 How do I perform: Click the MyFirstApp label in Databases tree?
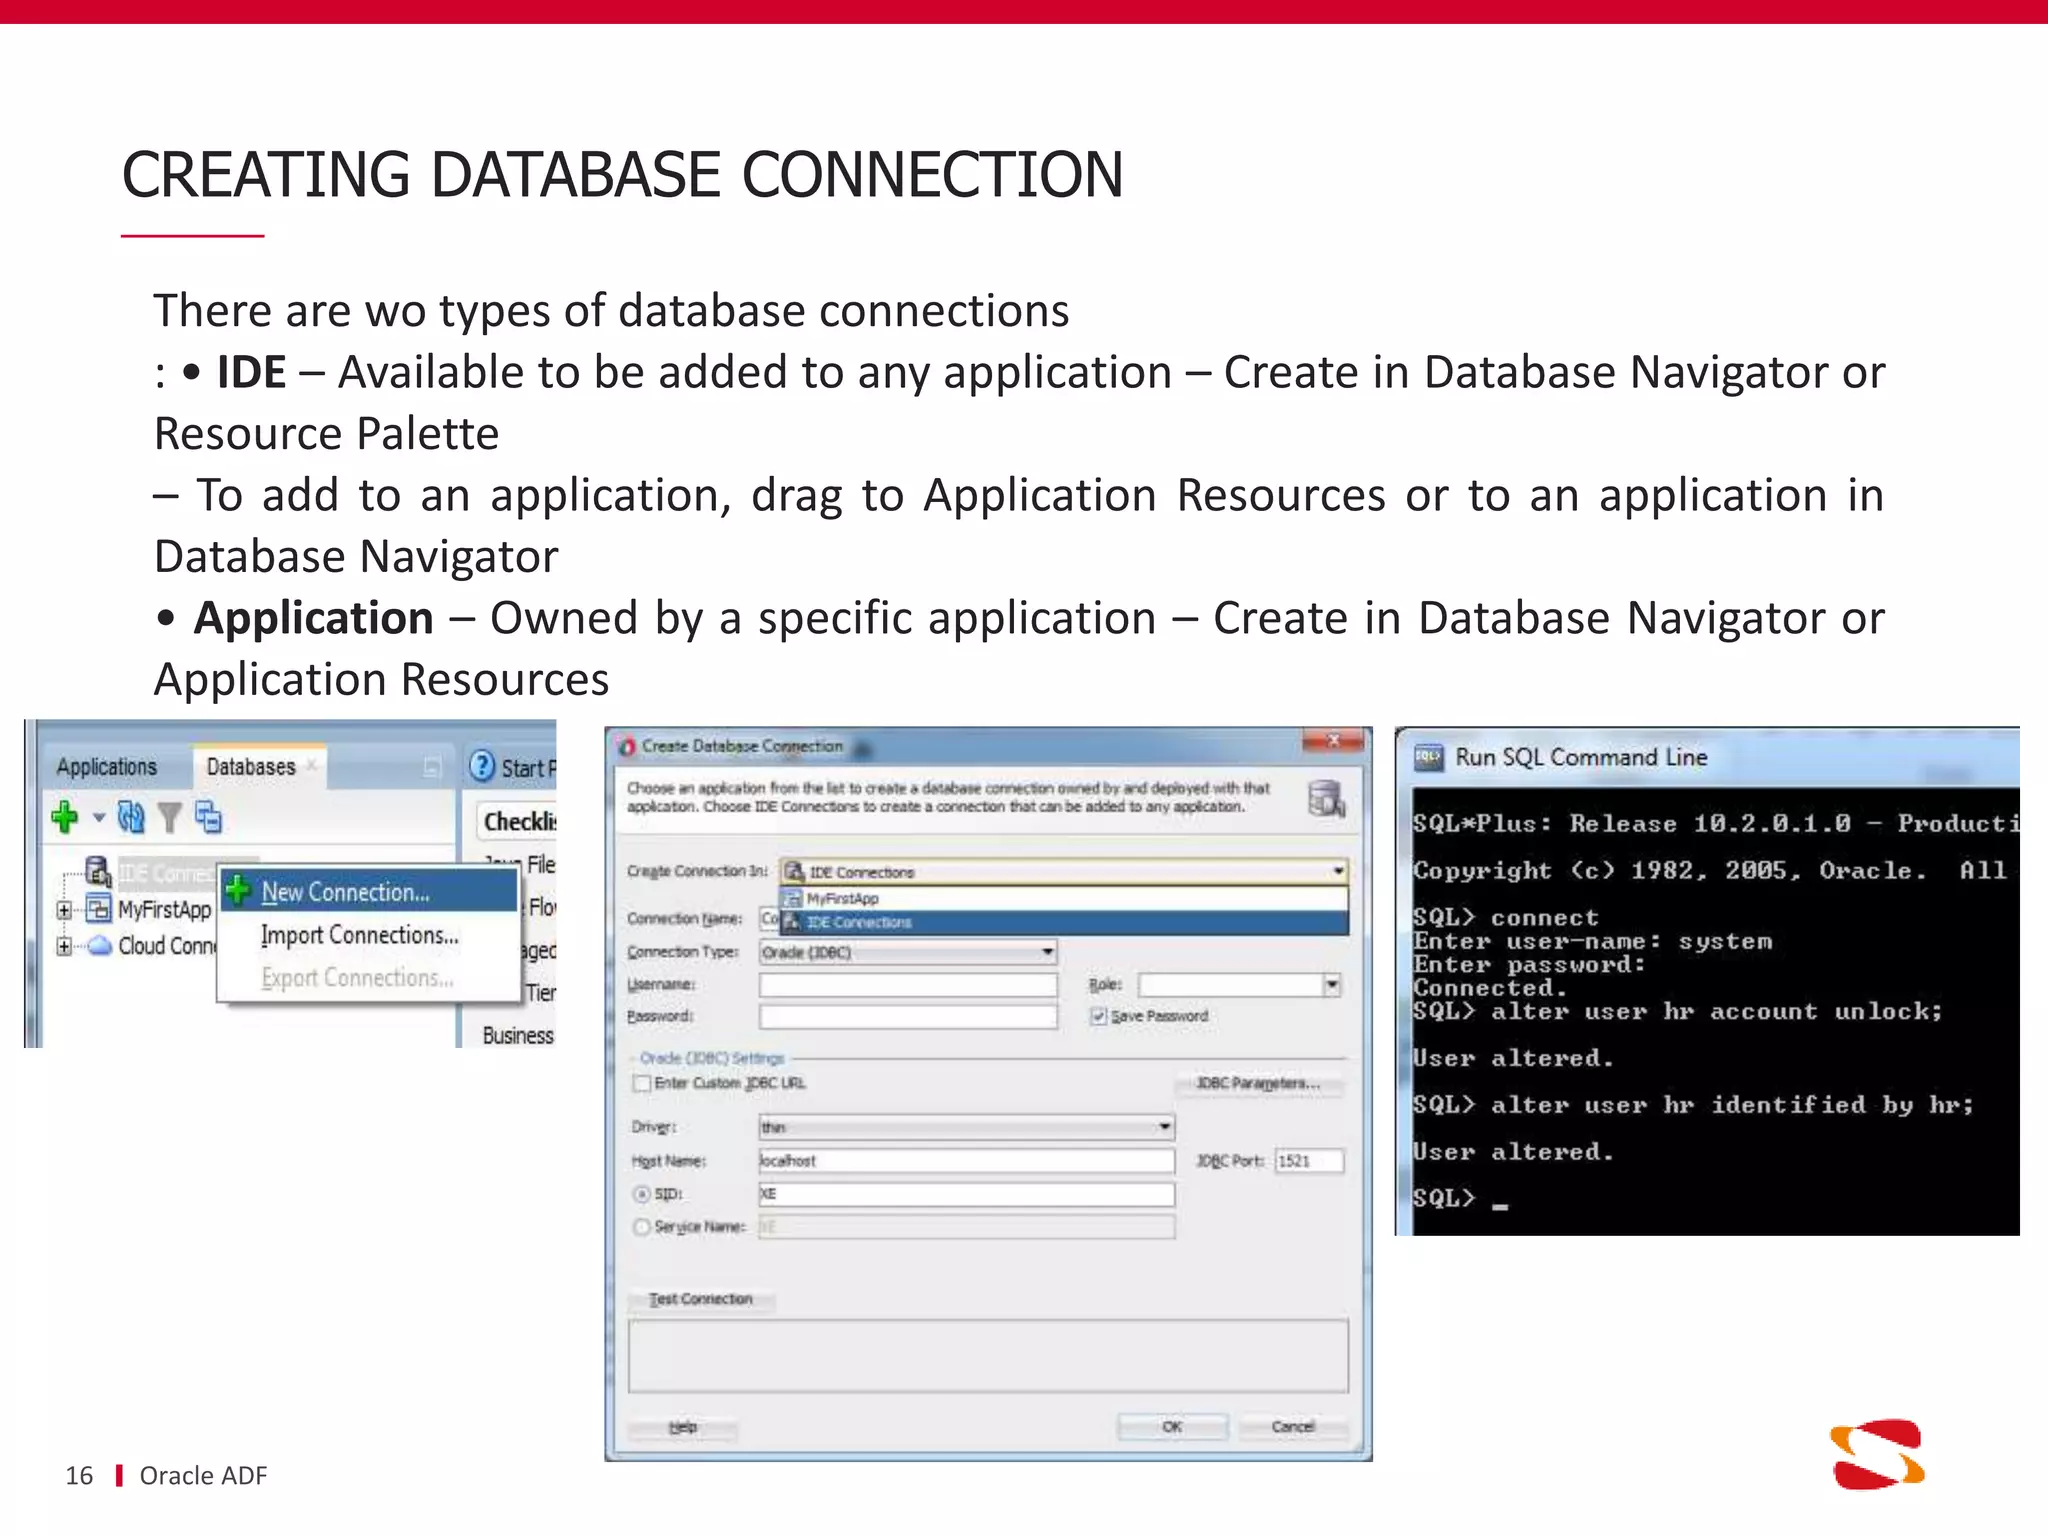tap(165, 910)
